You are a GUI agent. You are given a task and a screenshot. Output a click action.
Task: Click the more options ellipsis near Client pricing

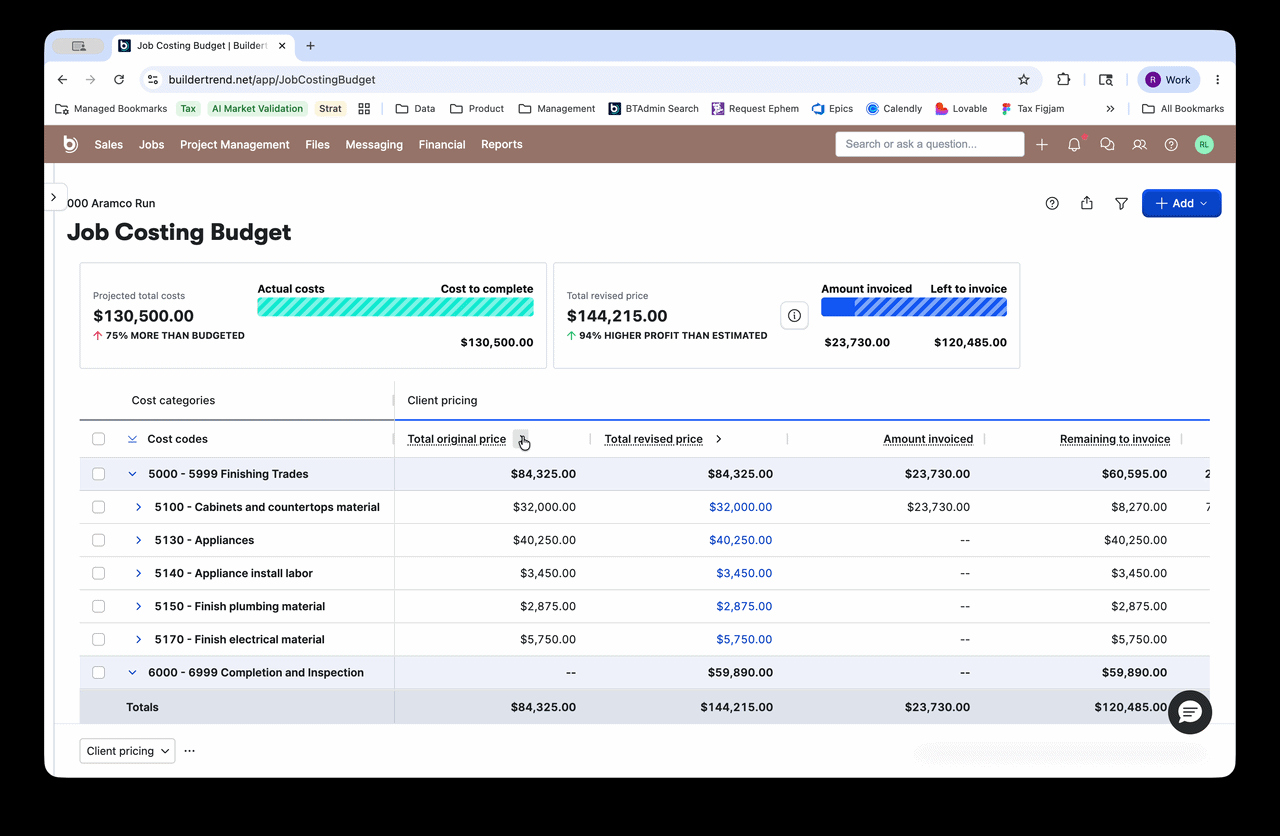point(190,751)
